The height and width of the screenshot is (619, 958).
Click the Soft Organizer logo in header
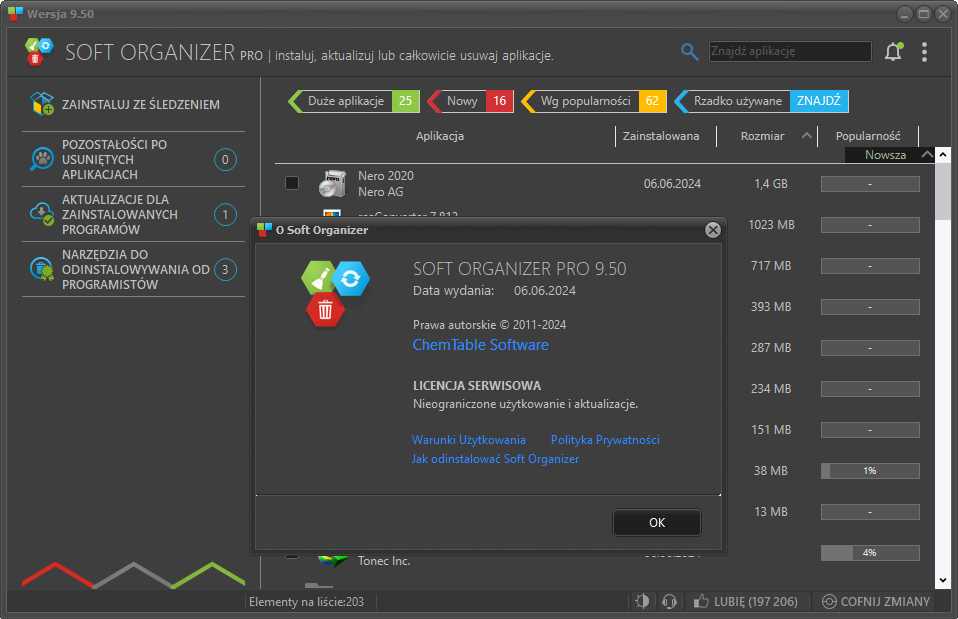(39, 51)
